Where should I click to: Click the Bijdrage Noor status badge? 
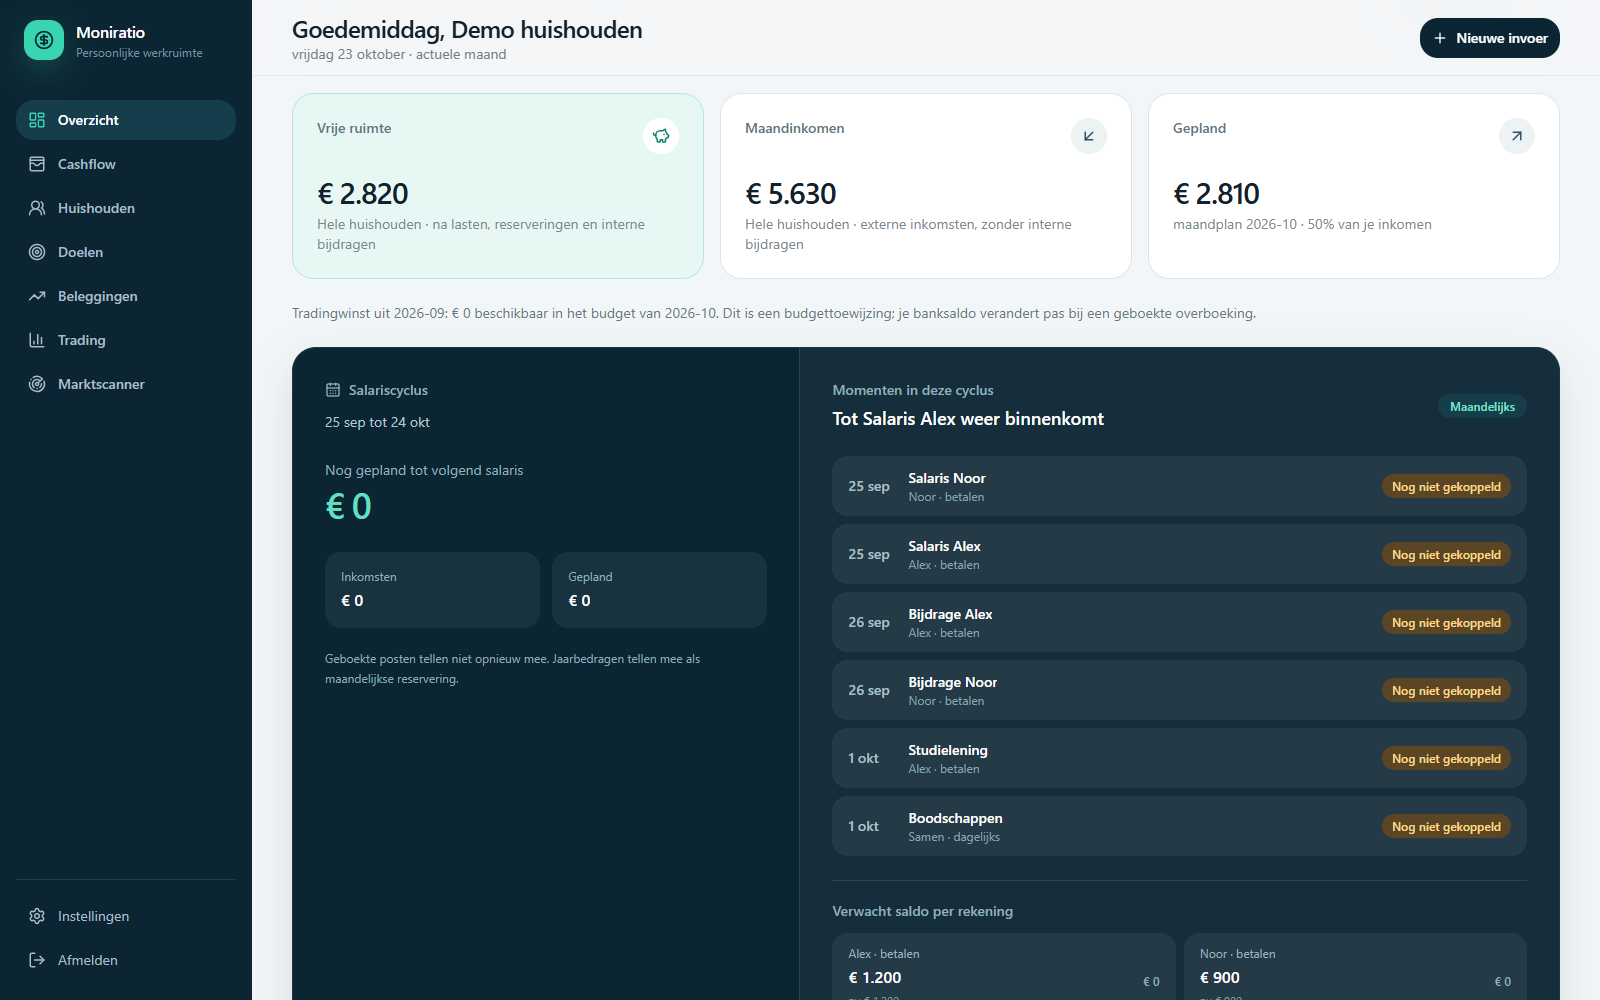click(1446, 691)
